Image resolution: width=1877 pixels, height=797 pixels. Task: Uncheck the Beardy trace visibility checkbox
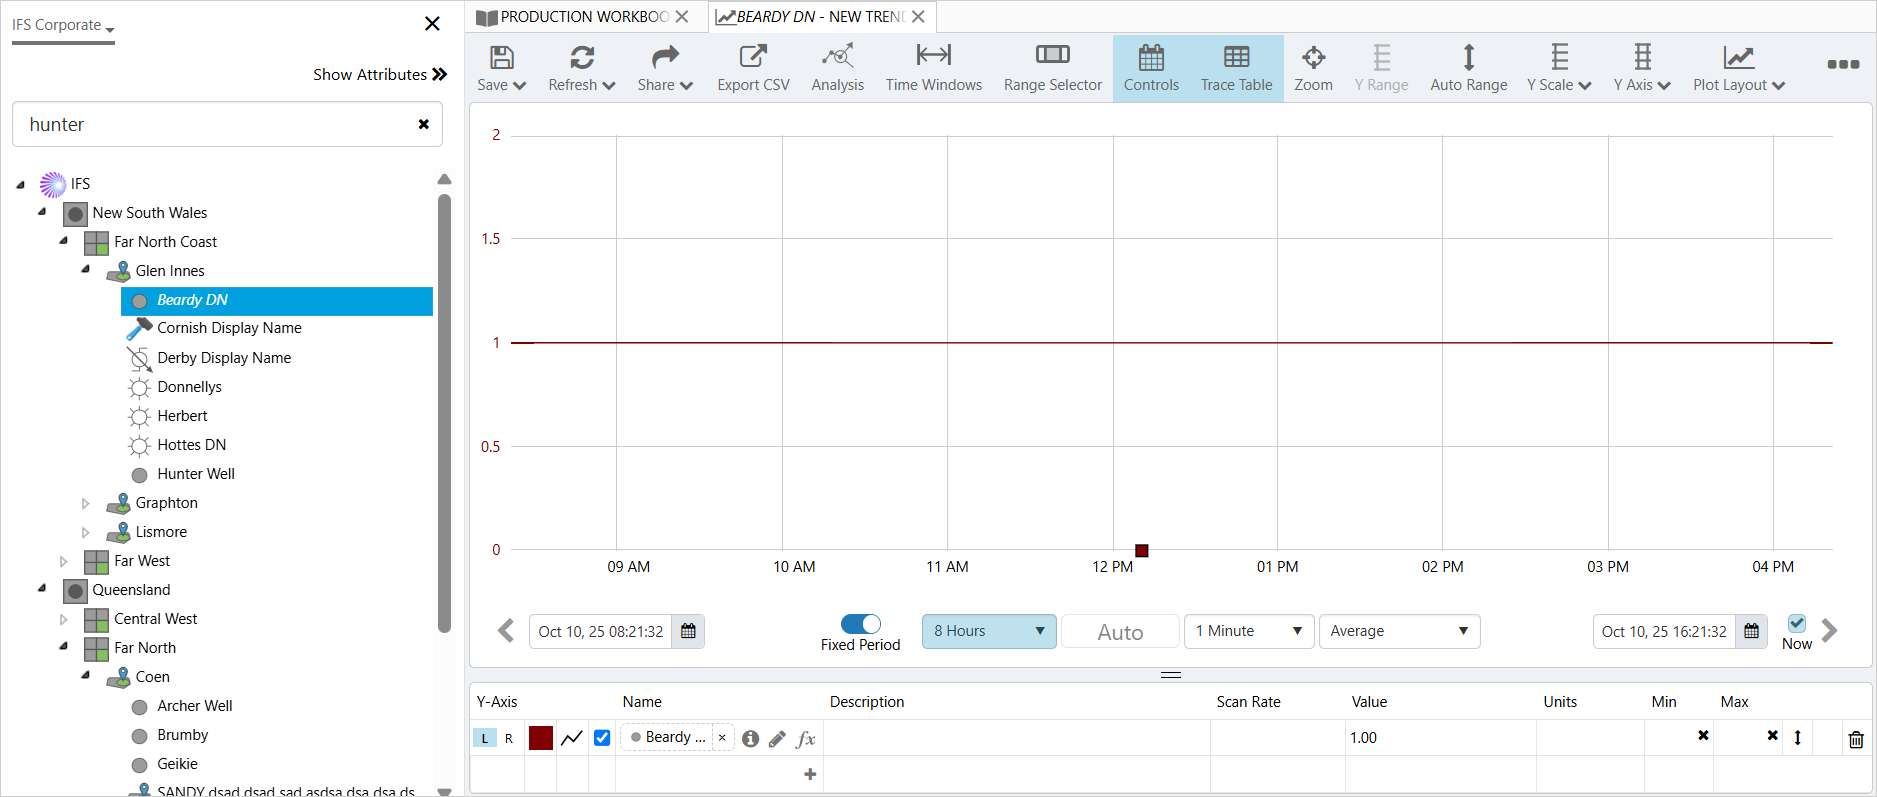602,738
